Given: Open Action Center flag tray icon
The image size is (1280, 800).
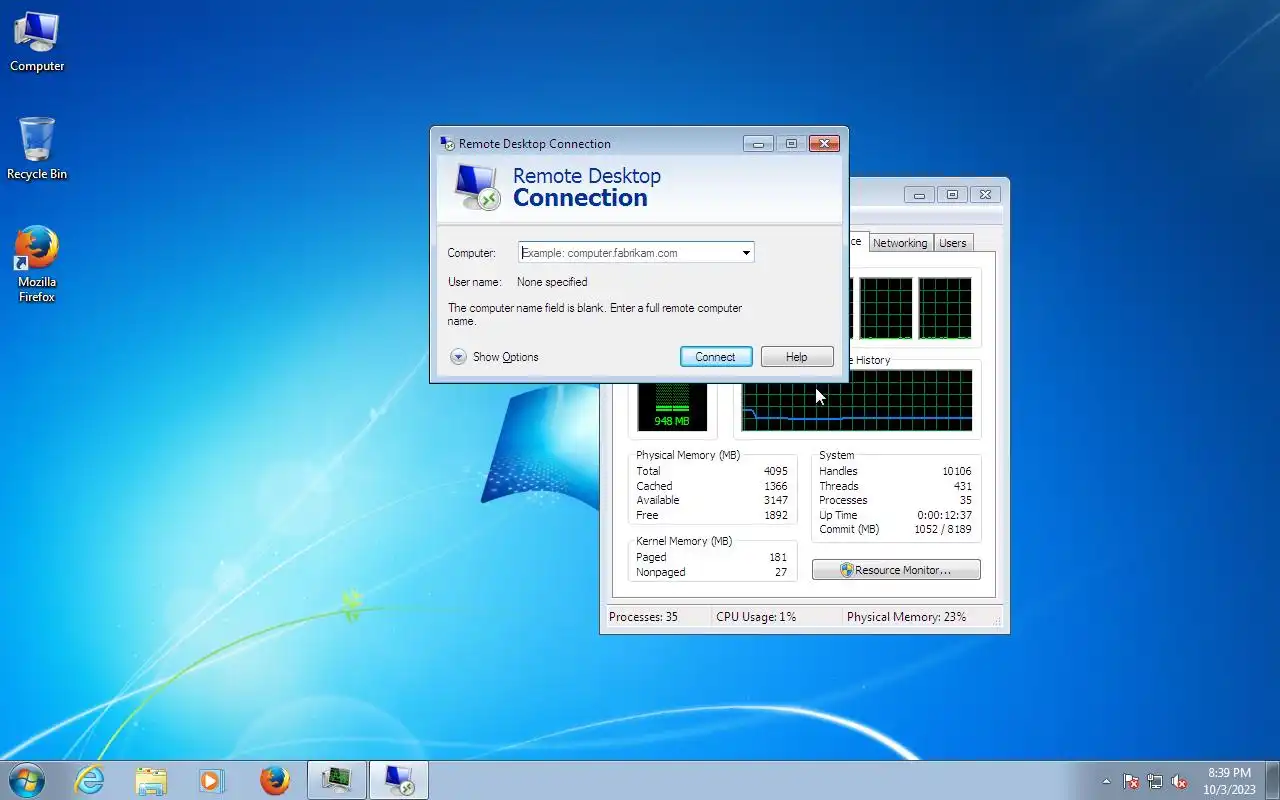Looking at the screenshot, I should click(1131, 781).
